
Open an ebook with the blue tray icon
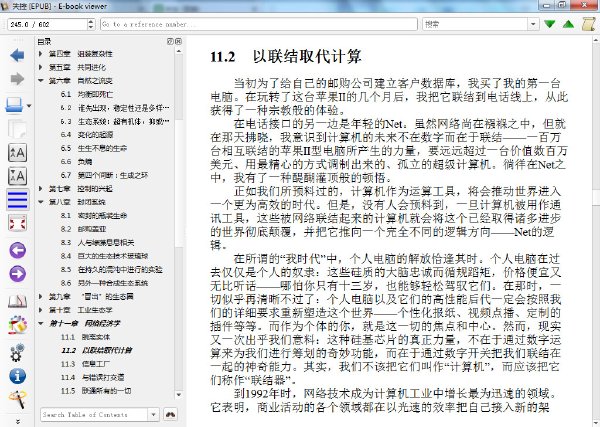coord(14,105)
